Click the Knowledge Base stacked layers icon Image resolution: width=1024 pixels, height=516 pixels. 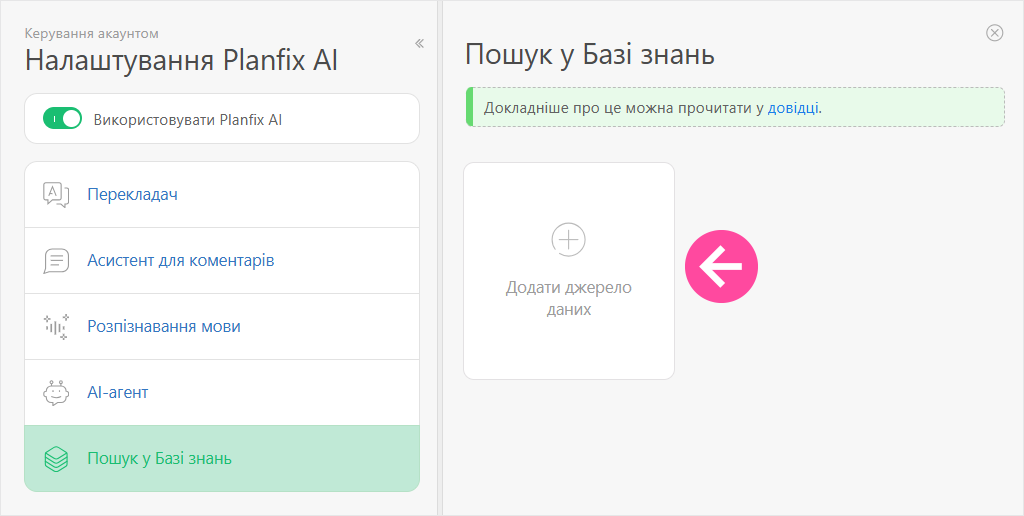click(x=56, y=459)
